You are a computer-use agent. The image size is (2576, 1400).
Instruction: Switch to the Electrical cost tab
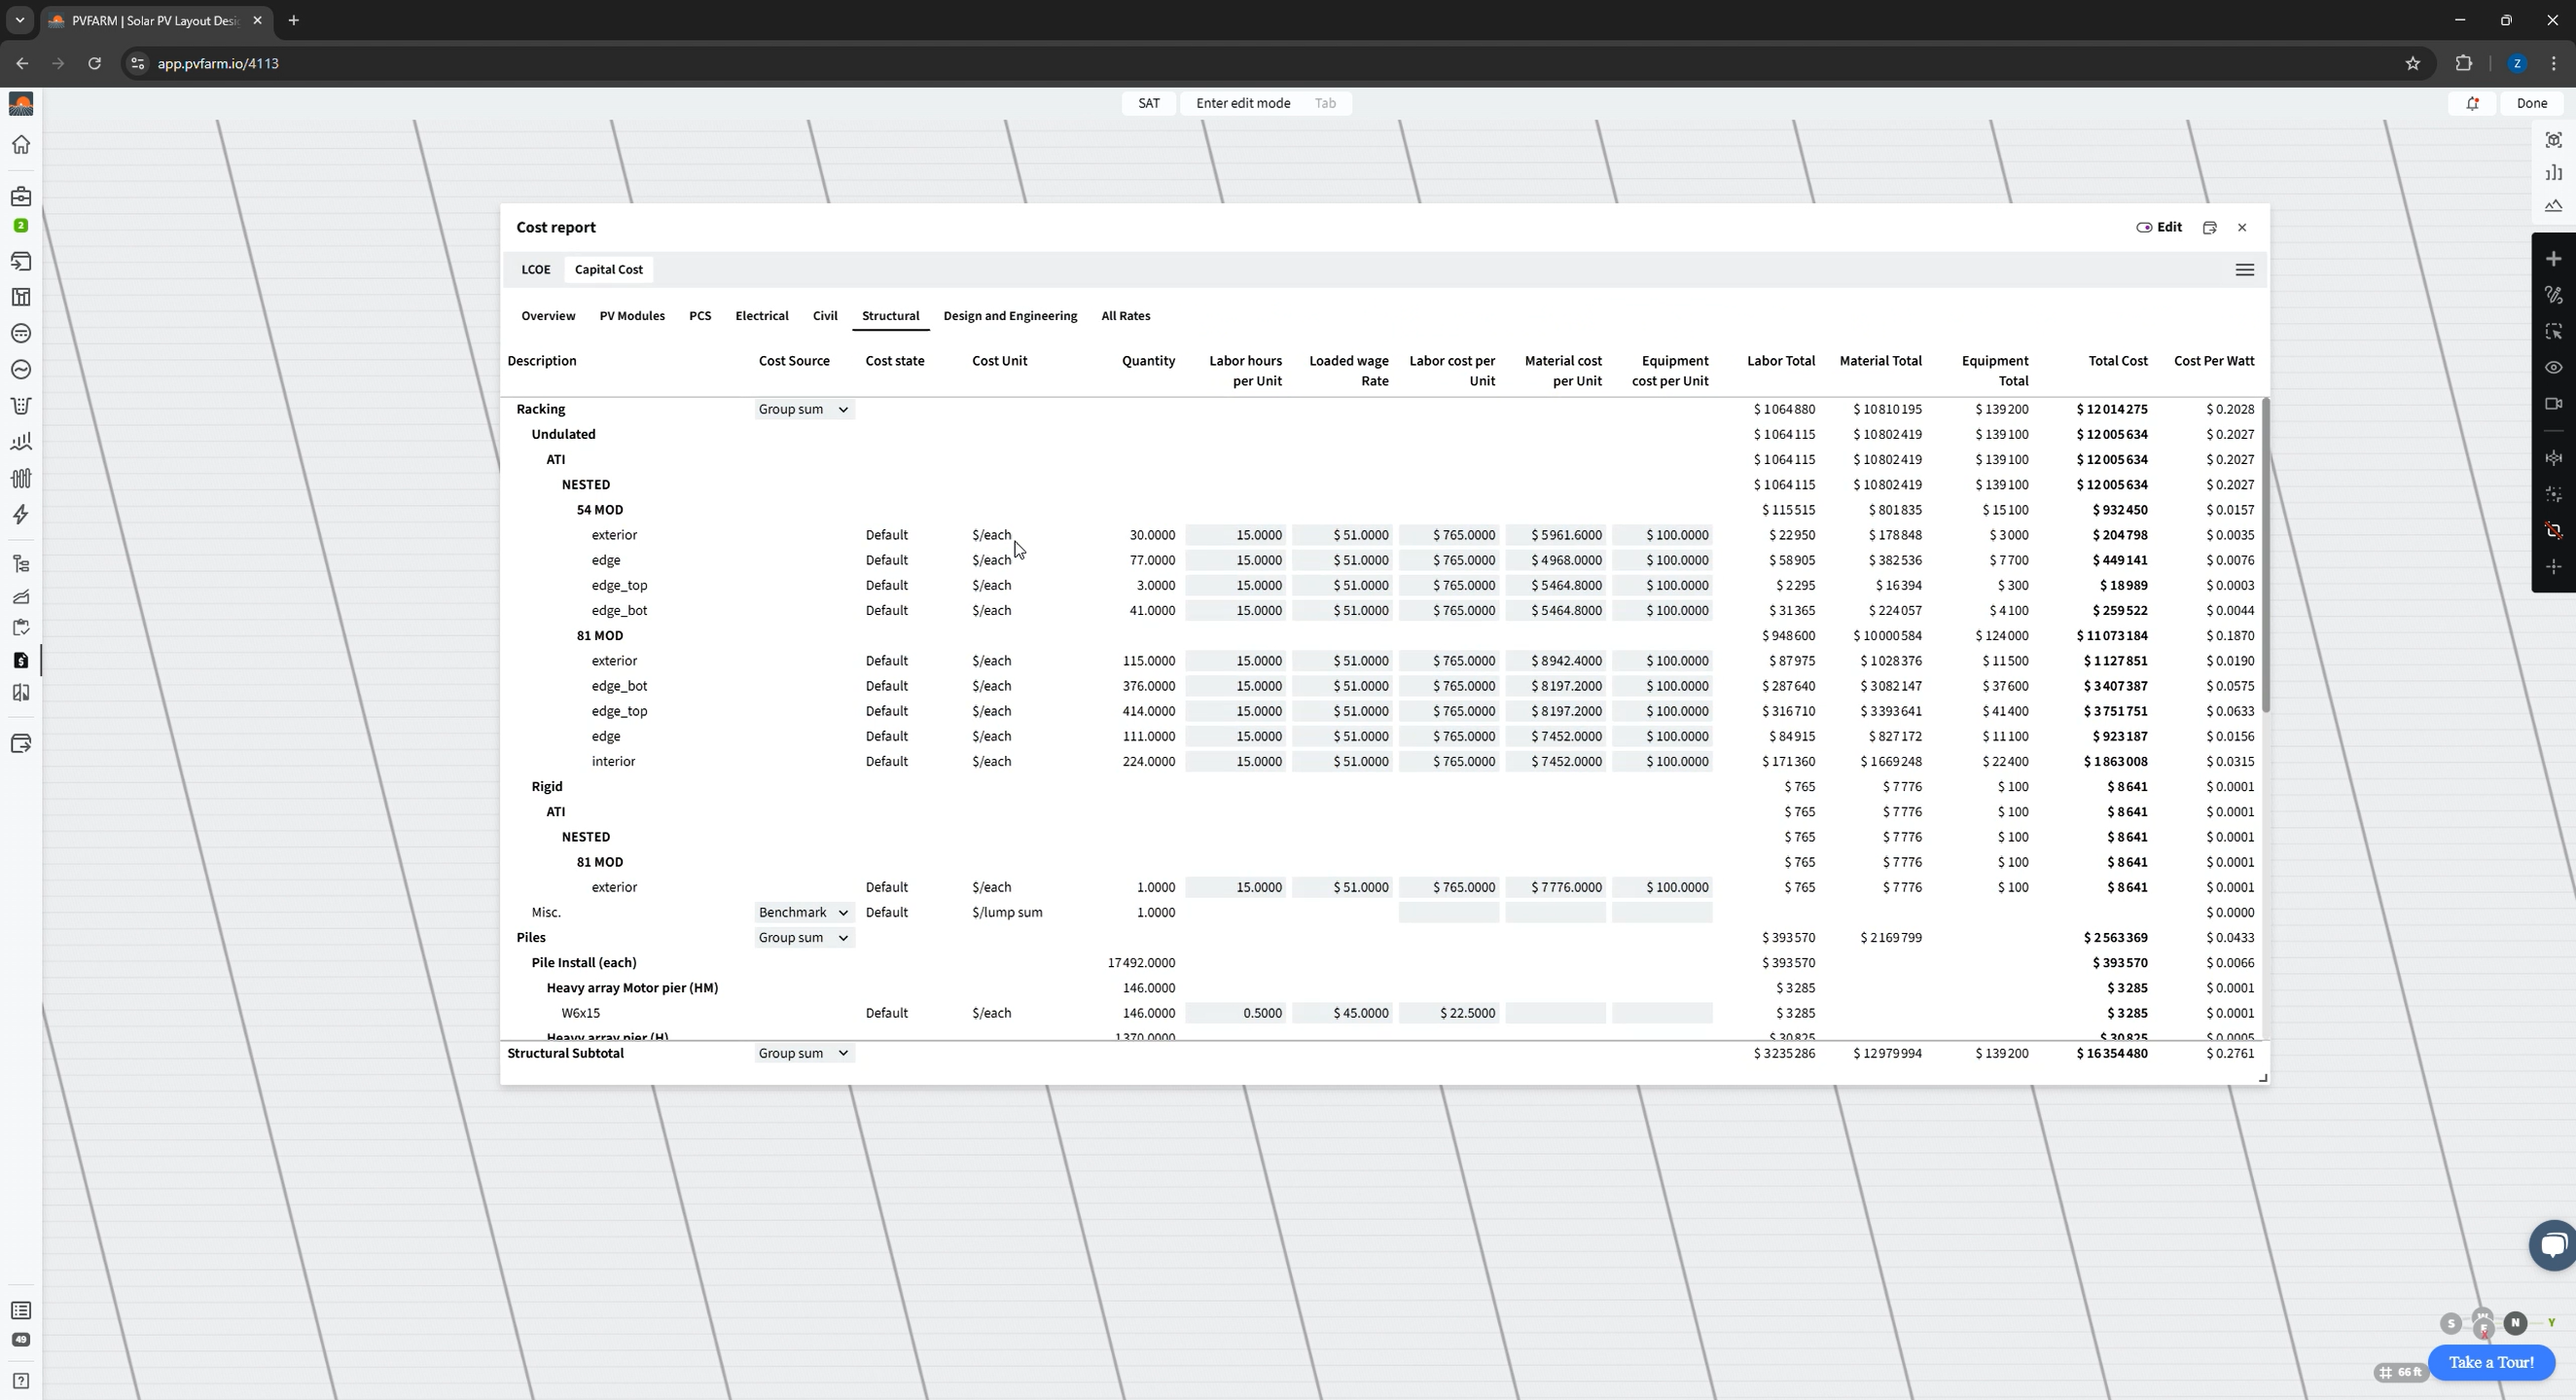pyautogui.click(x=761, y=316)
